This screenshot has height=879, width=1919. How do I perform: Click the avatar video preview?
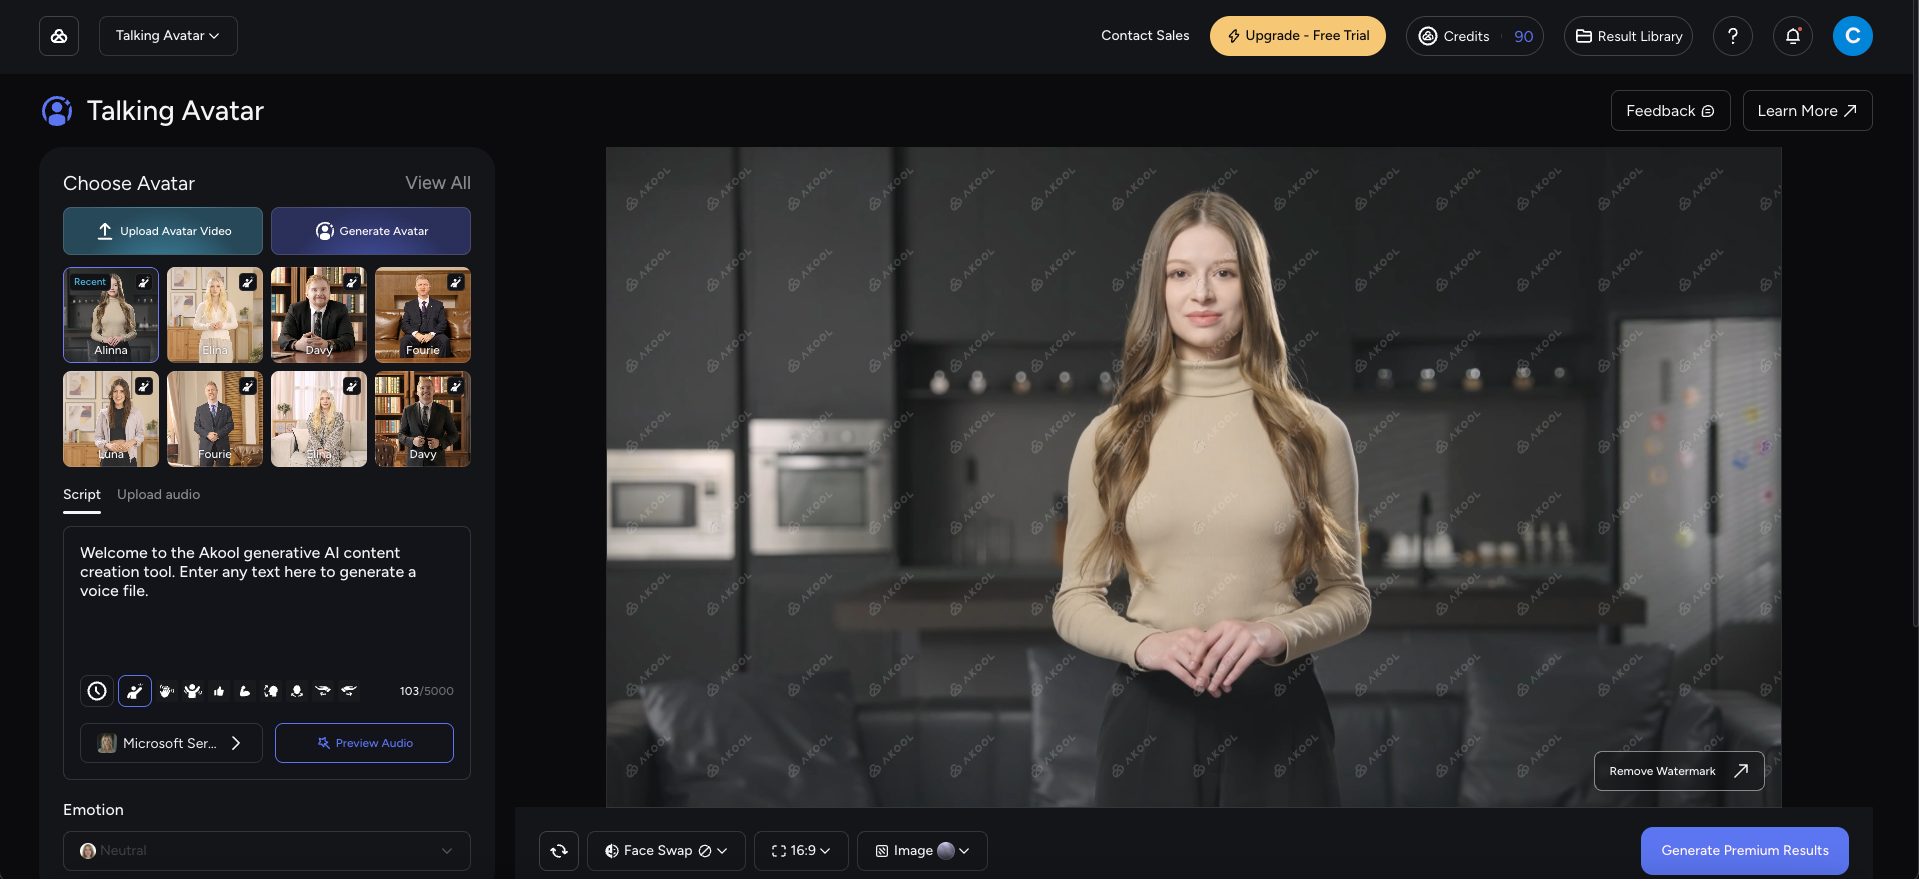(1194, 477)
